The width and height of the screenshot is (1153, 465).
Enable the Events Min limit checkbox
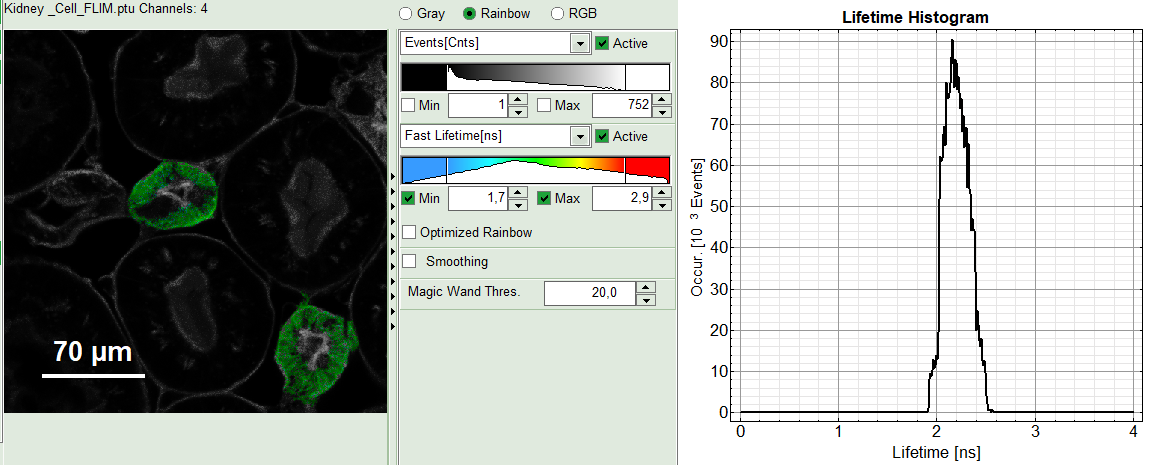click(408, 105)
